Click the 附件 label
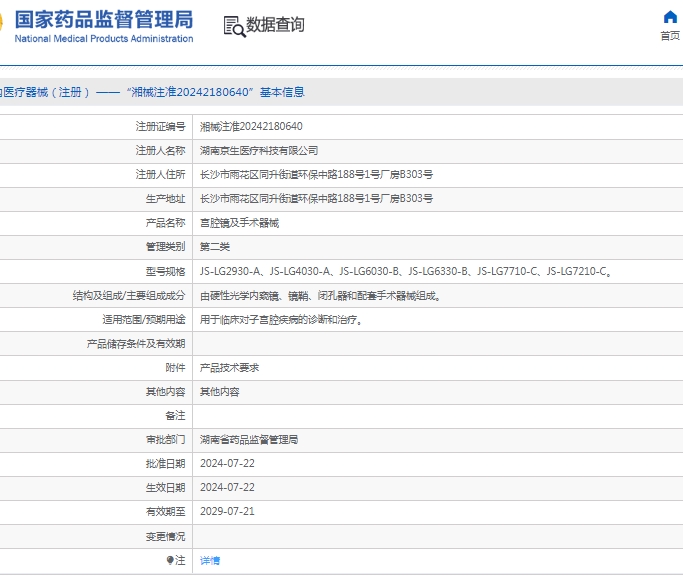683x583 pixels. point(176,367)
